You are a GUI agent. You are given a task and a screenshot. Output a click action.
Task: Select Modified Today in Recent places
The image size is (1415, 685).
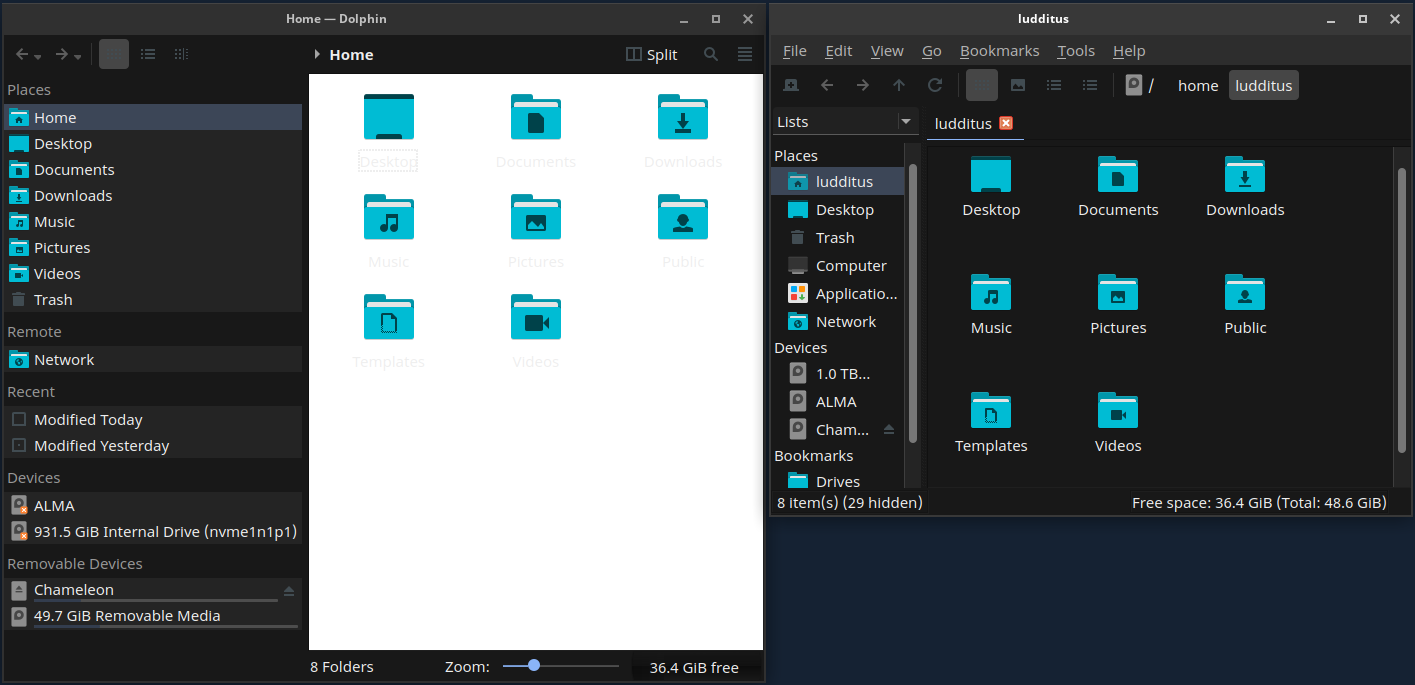point(88,420)
